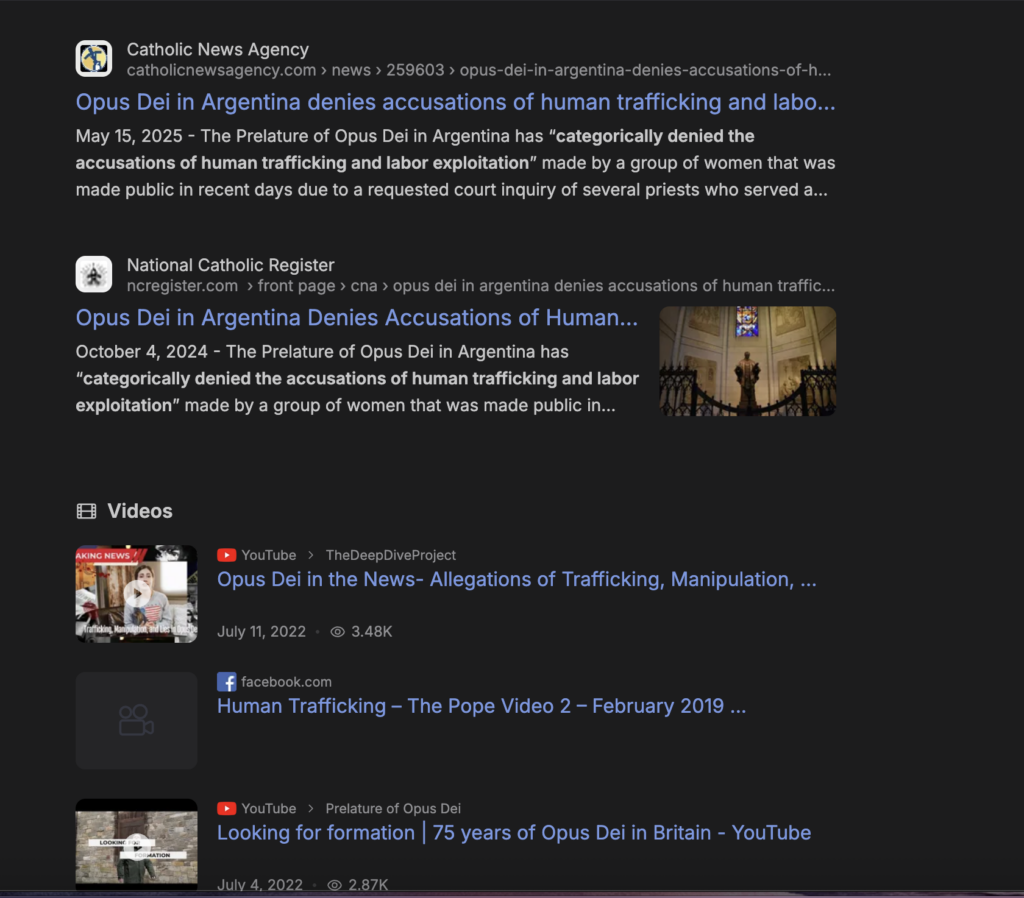
Task: Click views eye icon next to 3.48K
Action: tap(337, 632)
